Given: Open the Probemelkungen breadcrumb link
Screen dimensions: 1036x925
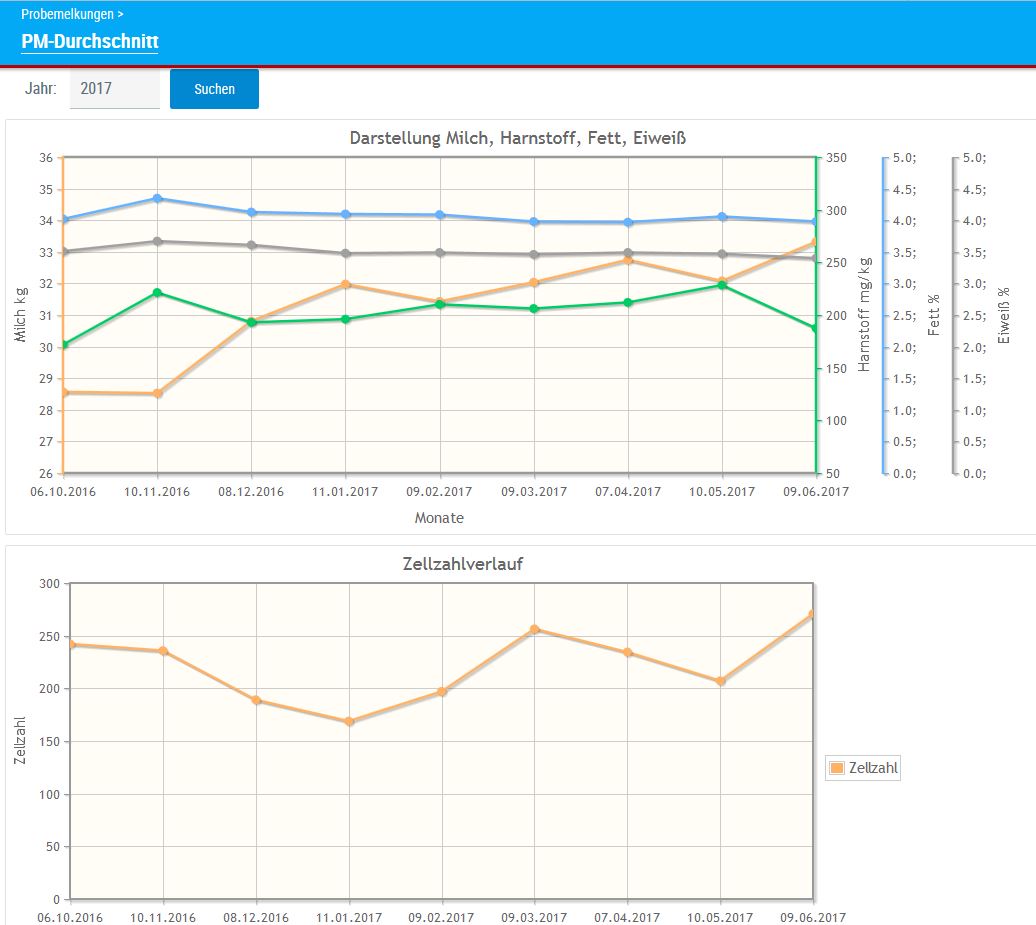Looking at the screenshot, I should [x=66, y=15].
